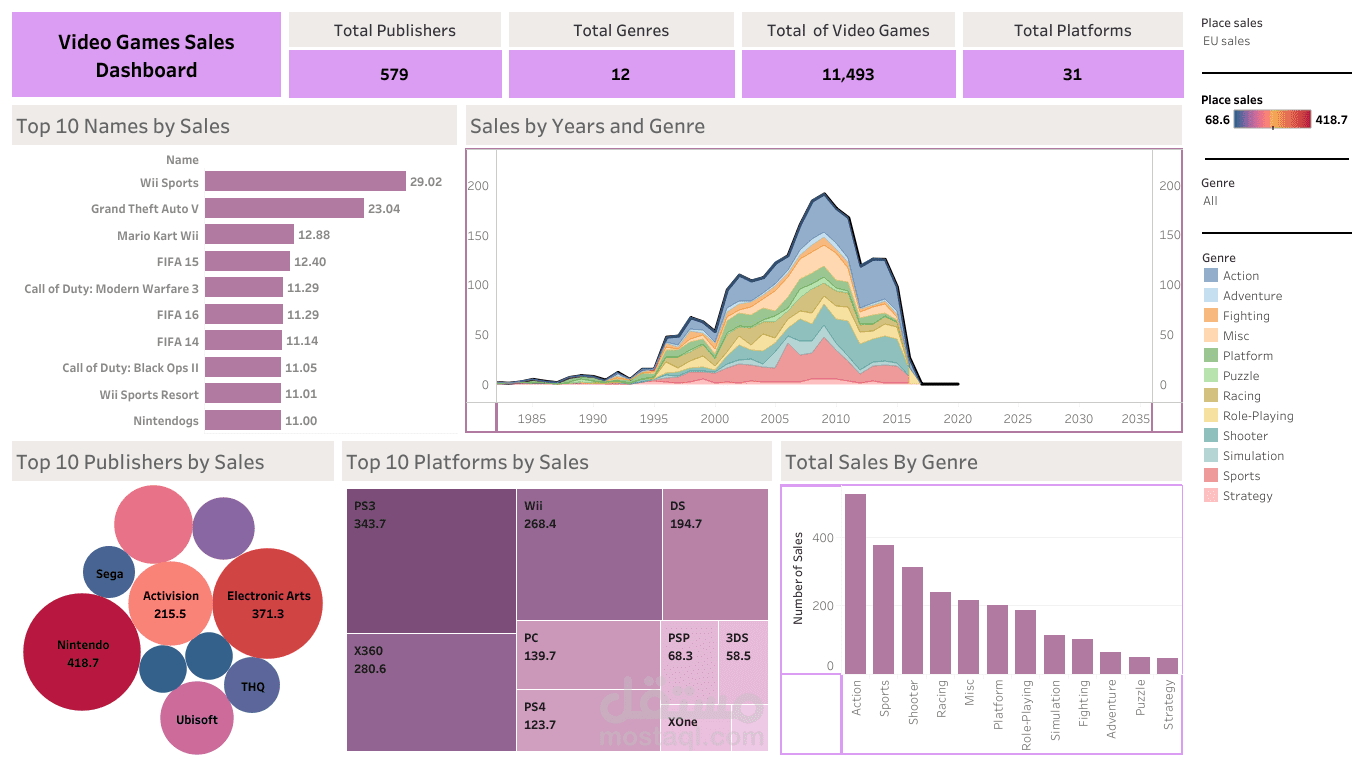Click the Nintendogs sales bar

pos(243,420)
